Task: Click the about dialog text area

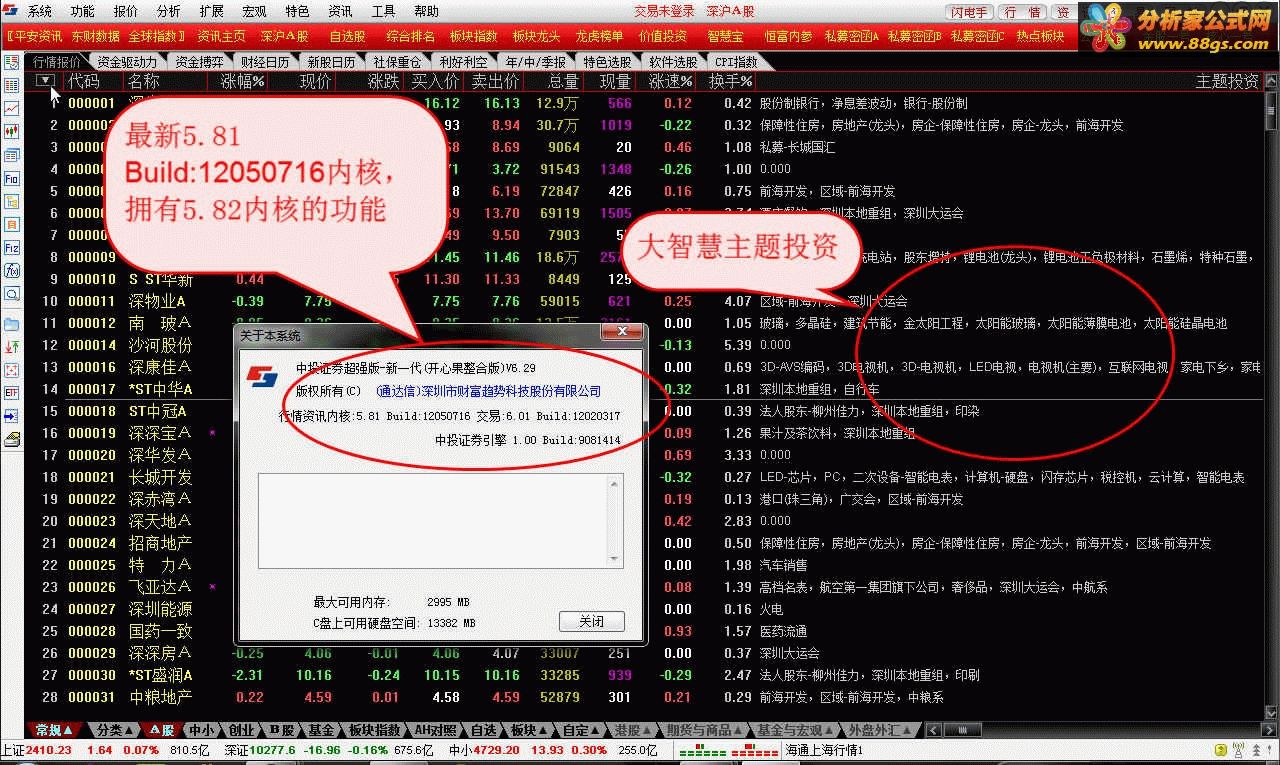Action: click(441, 523)
